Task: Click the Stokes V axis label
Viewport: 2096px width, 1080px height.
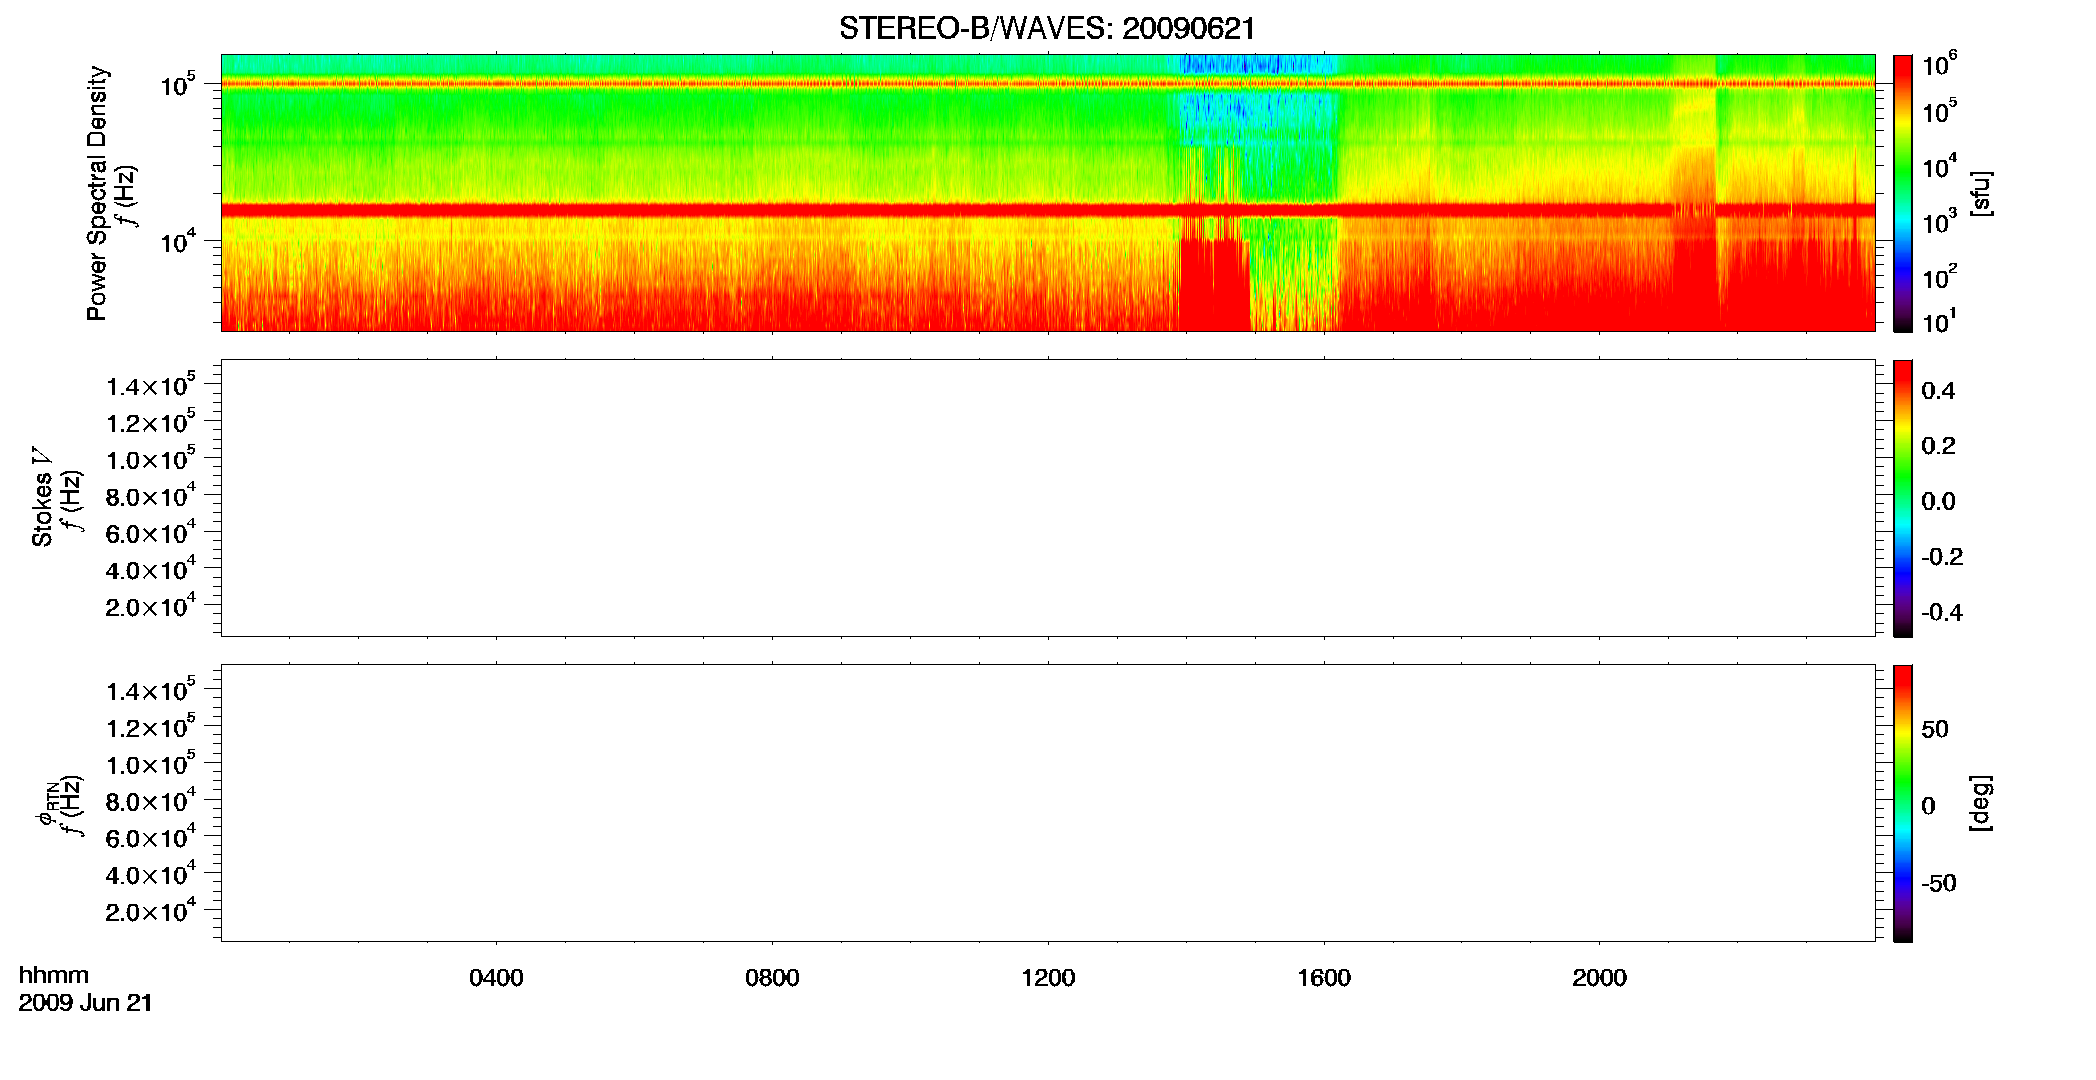Action: tap(43, 497)
